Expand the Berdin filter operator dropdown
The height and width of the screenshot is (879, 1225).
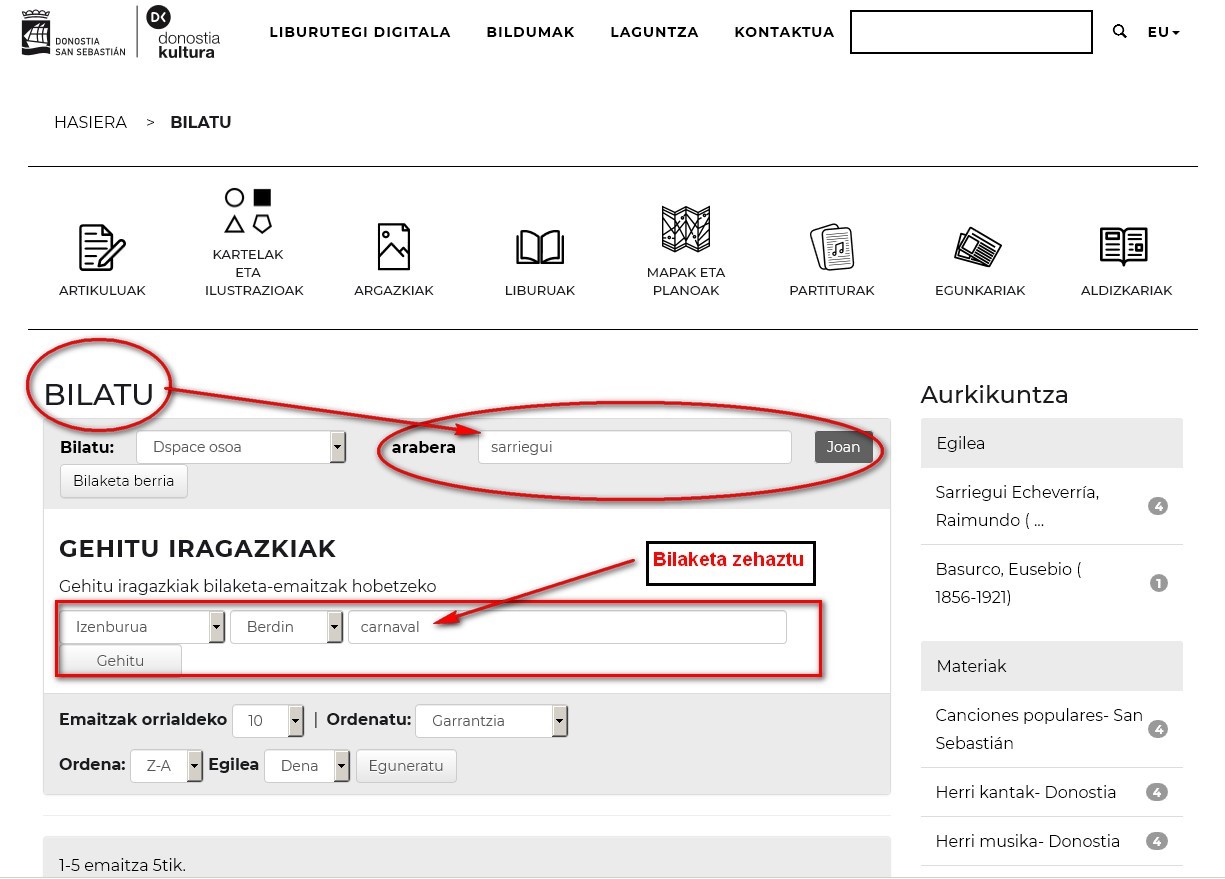tap(287, 627)
